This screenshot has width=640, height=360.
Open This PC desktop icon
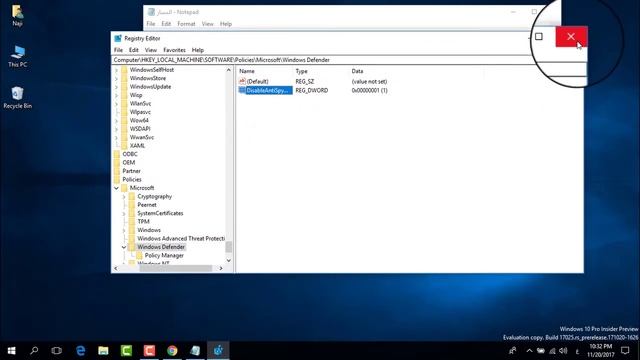point(18,56)
